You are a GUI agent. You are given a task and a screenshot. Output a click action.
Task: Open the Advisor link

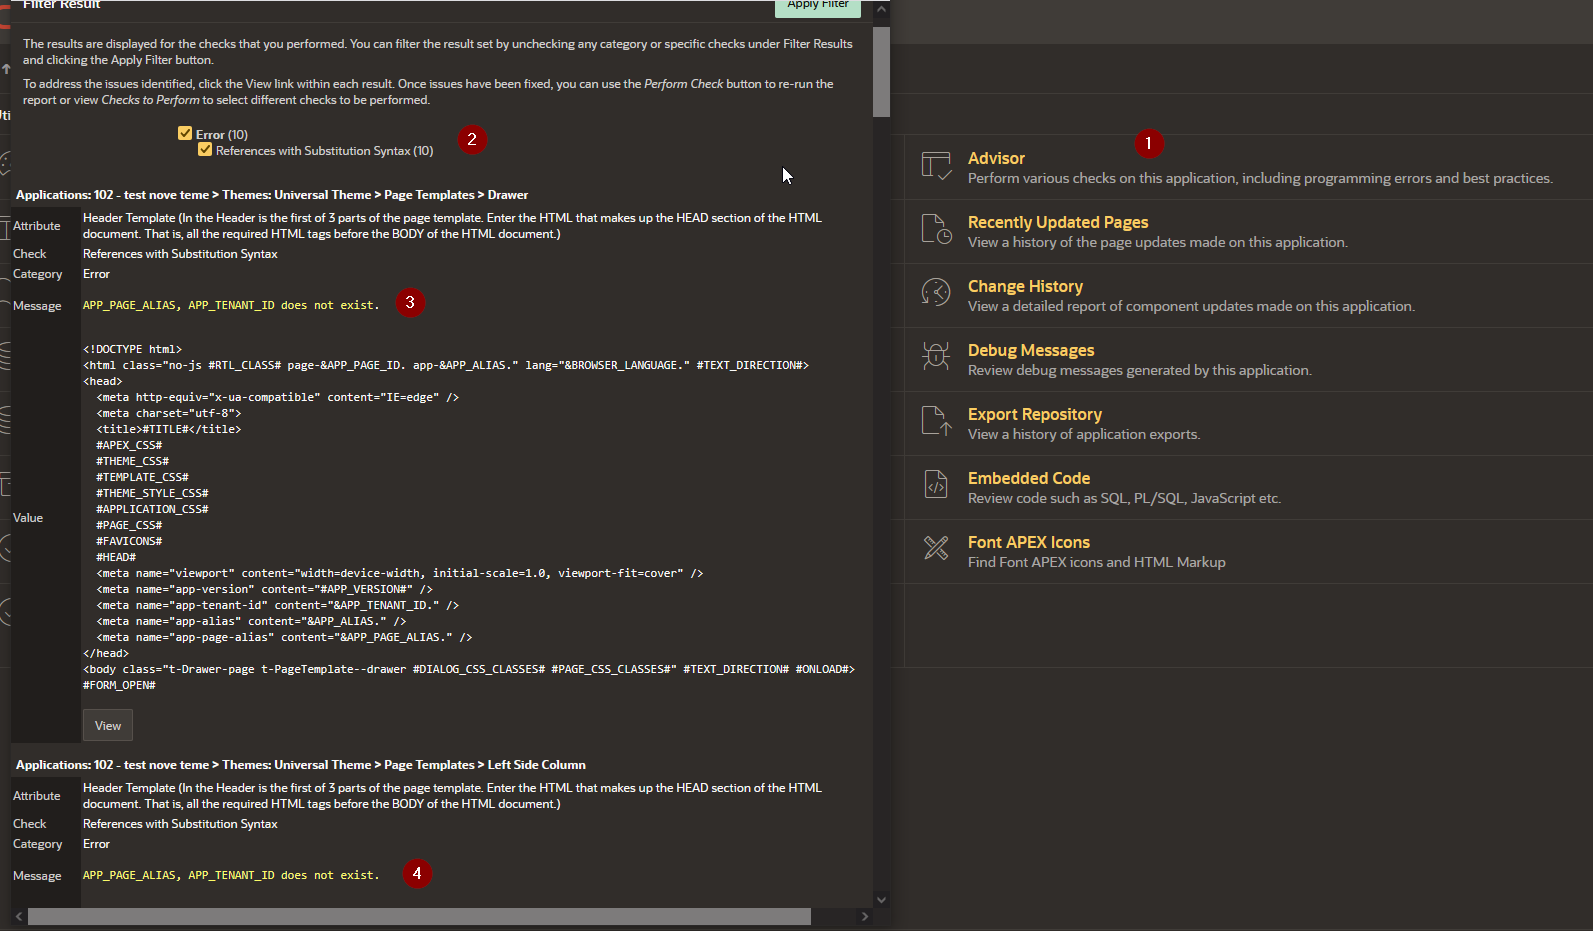tap(996, 158)
